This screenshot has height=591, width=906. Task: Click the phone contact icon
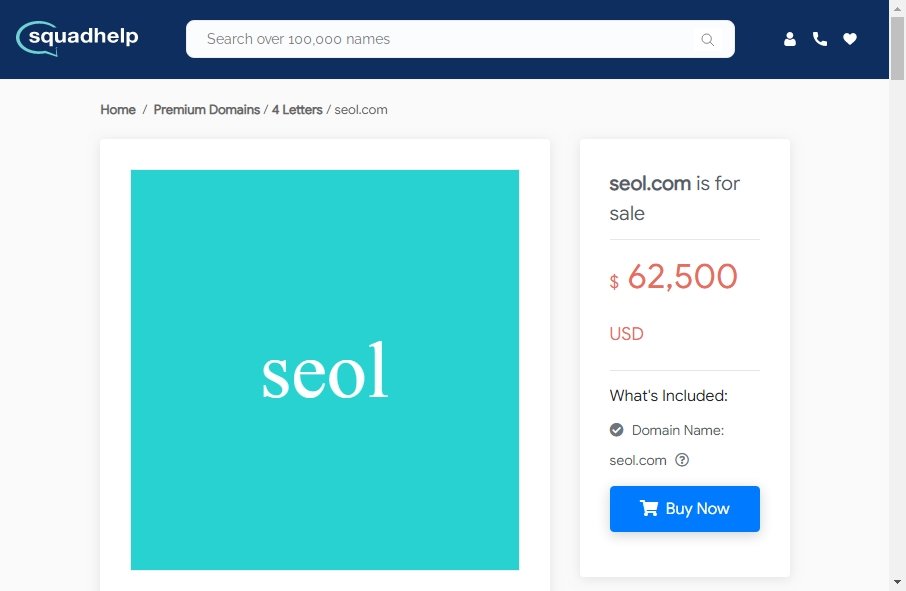click(820, 39)
